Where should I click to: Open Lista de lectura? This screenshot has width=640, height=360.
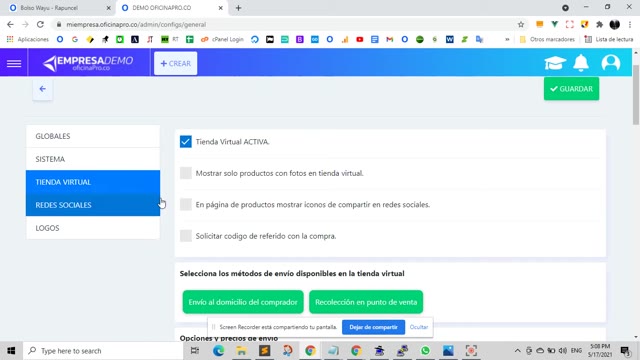pyautogui.click(x=609, y=39)
